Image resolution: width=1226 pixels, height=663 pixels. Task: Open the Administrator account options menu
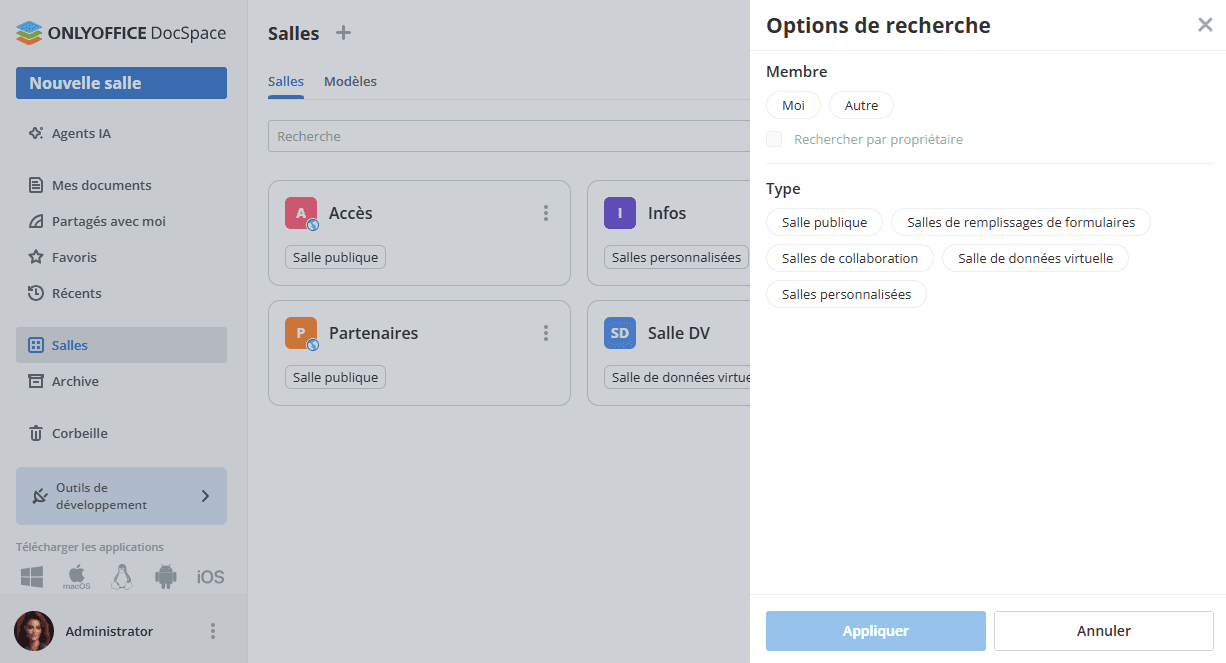click(x=212, y=631)
